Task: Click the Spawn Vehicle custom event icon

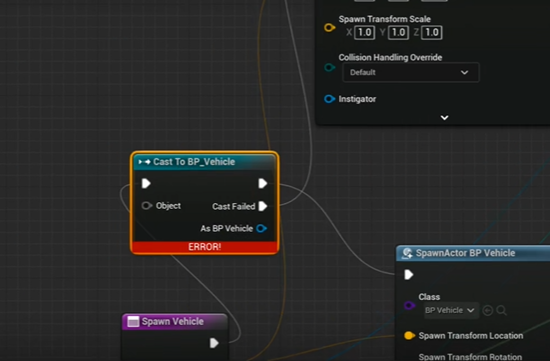Action: [133, 321]
